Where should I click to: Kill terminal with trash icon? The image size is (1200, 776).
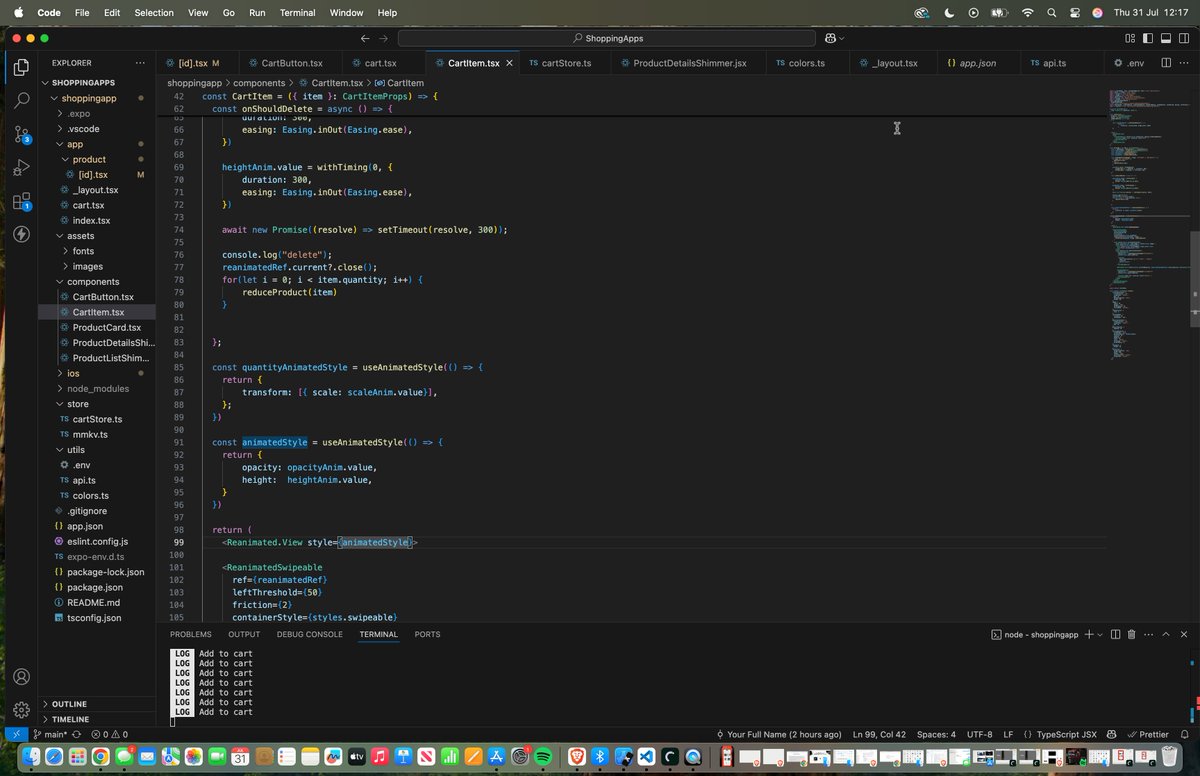[x=1131, y=634]
